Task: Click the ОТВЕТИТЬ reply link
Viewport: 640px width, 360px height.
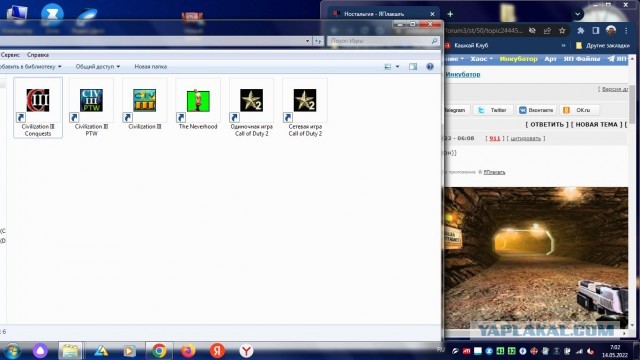Action: [547, 124]
